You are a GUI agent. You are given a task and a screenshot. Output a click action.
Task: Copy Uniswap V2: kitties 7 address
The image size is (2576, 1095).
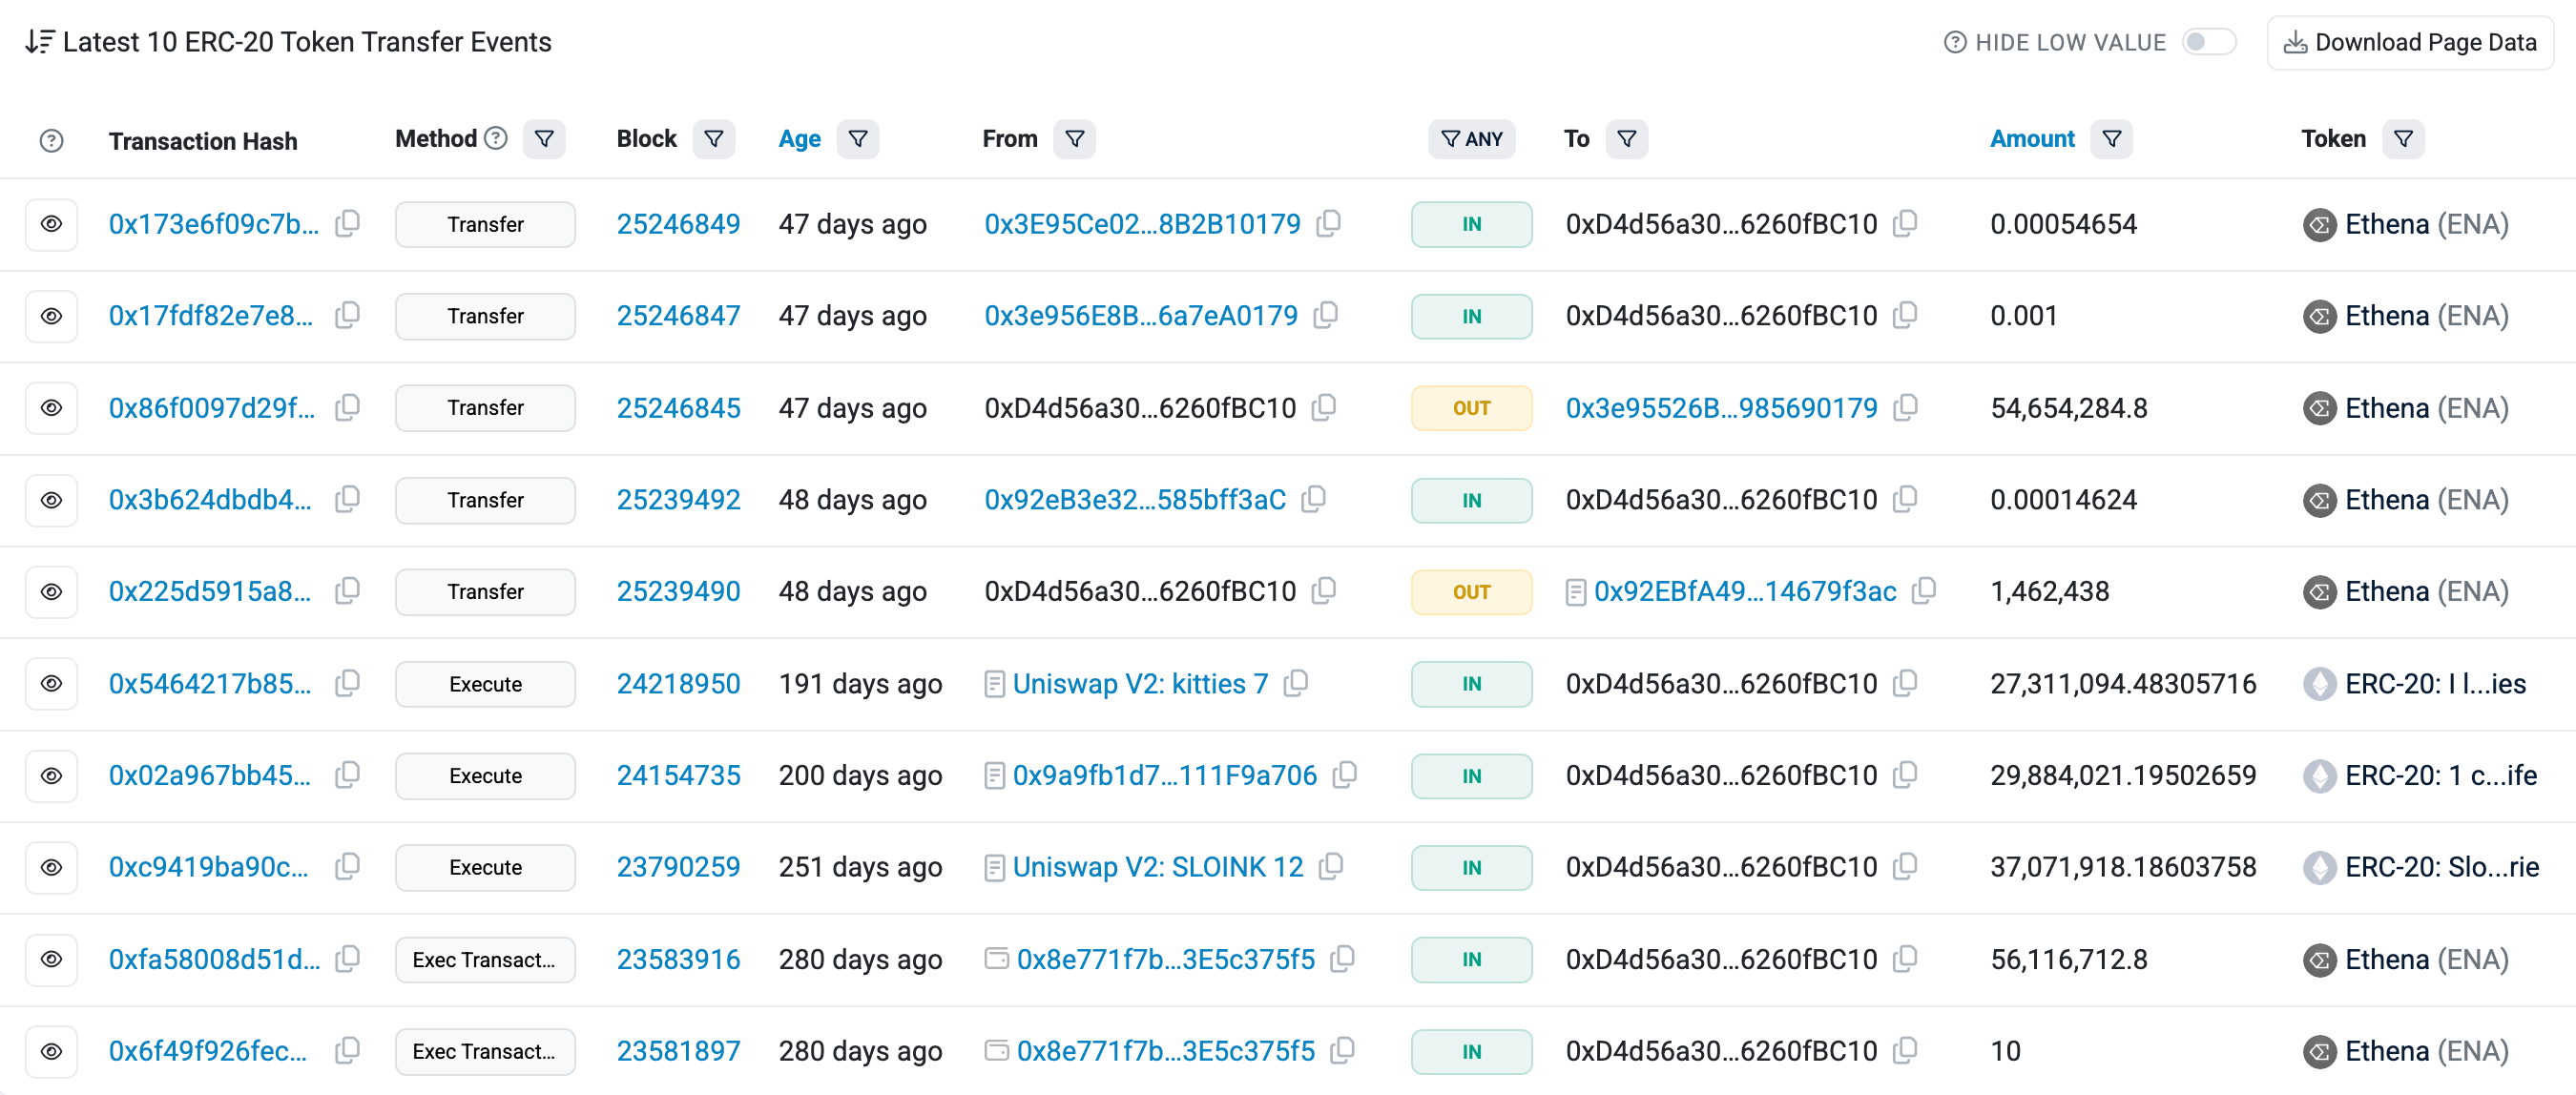point(1295,683)
